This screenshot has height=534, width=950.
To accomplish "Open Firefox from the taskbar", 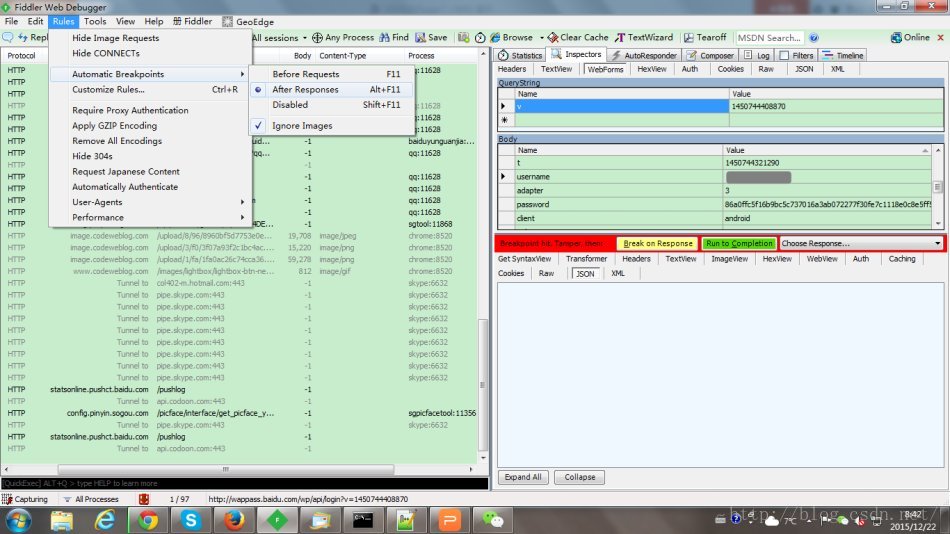I will 234,520.
